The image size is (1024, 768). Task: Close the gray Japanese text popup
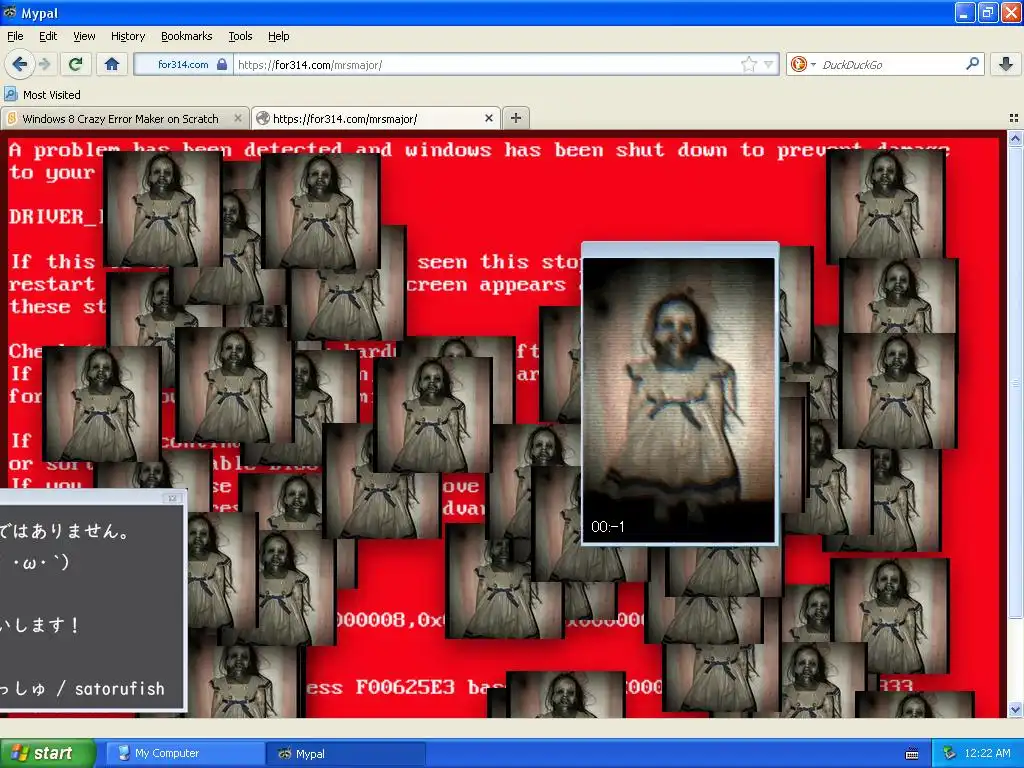(172, 498)
